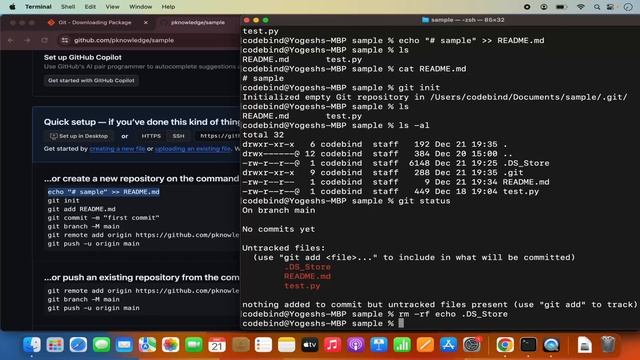The width and height of the screenshot is (640, 360).
Task: Open Keynote in the dock
Action: click(x=379, y=345)
